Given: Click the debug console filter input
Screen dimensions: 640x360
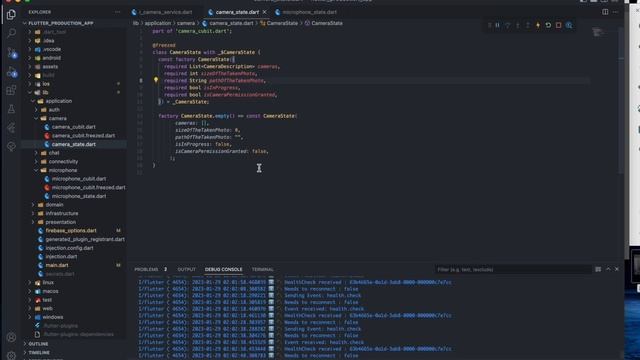Looking at the screenshot, I should coord(513,269).
